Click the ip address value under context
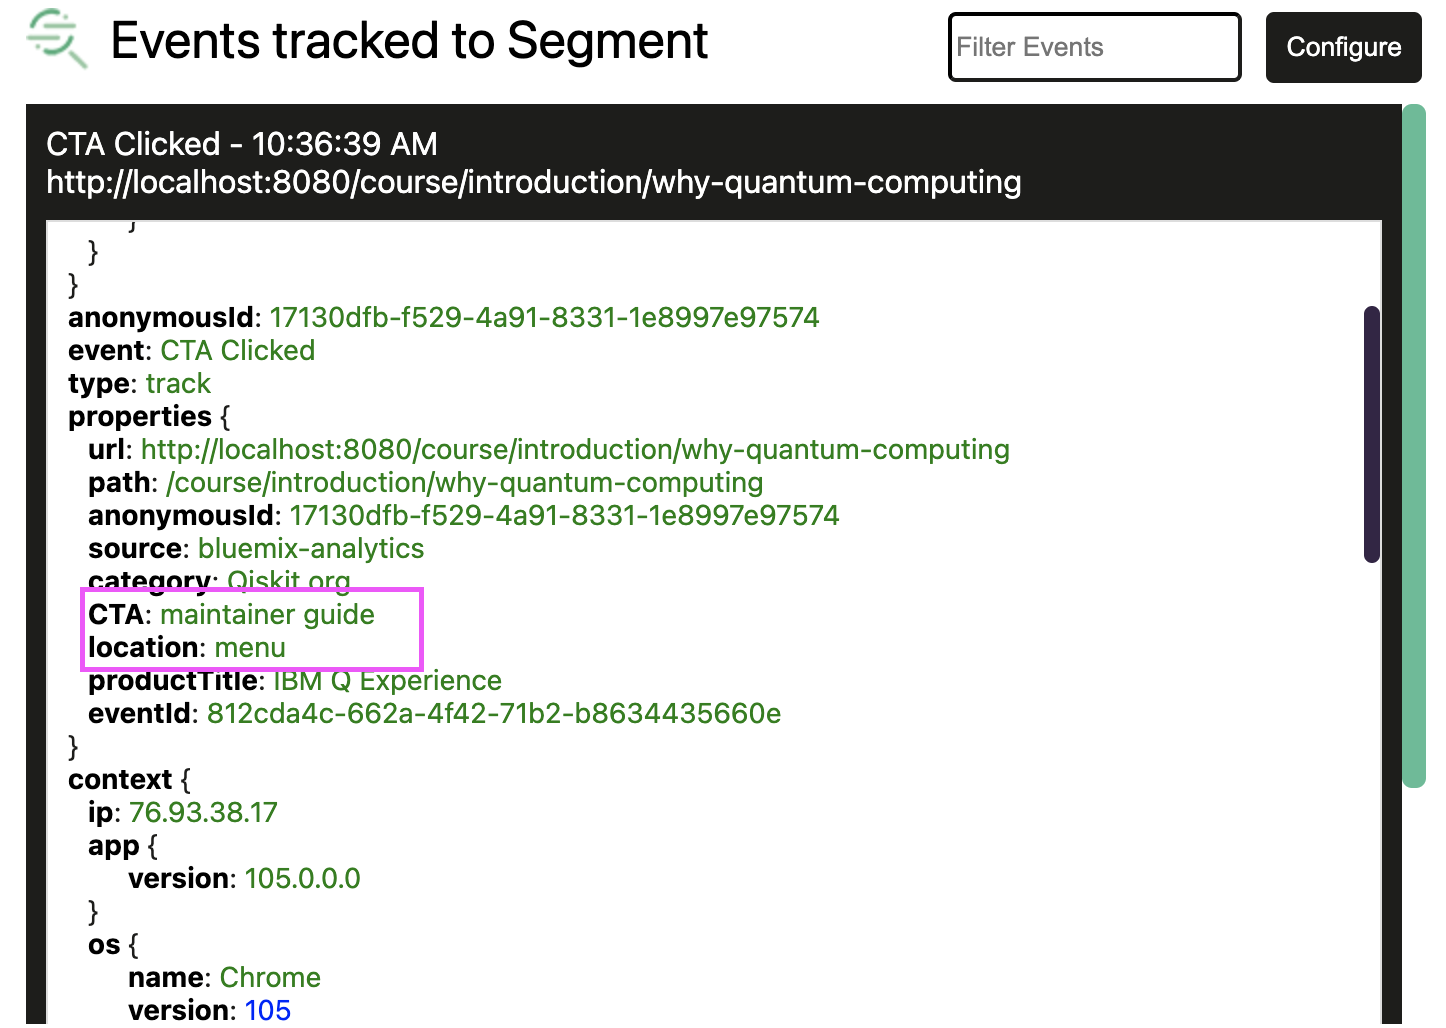Image resolution: width=1446 pixels, height=1028 pixels. point(203,812)
